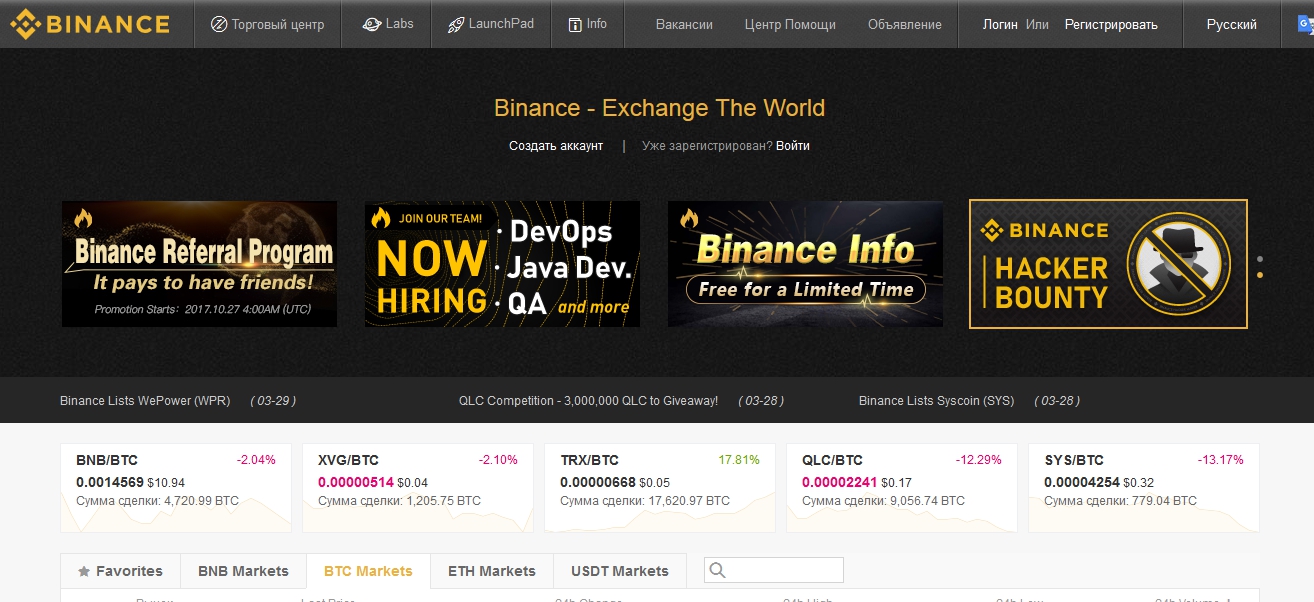Open the Info page
The image size is (1314, 602).
click(586, 24)
